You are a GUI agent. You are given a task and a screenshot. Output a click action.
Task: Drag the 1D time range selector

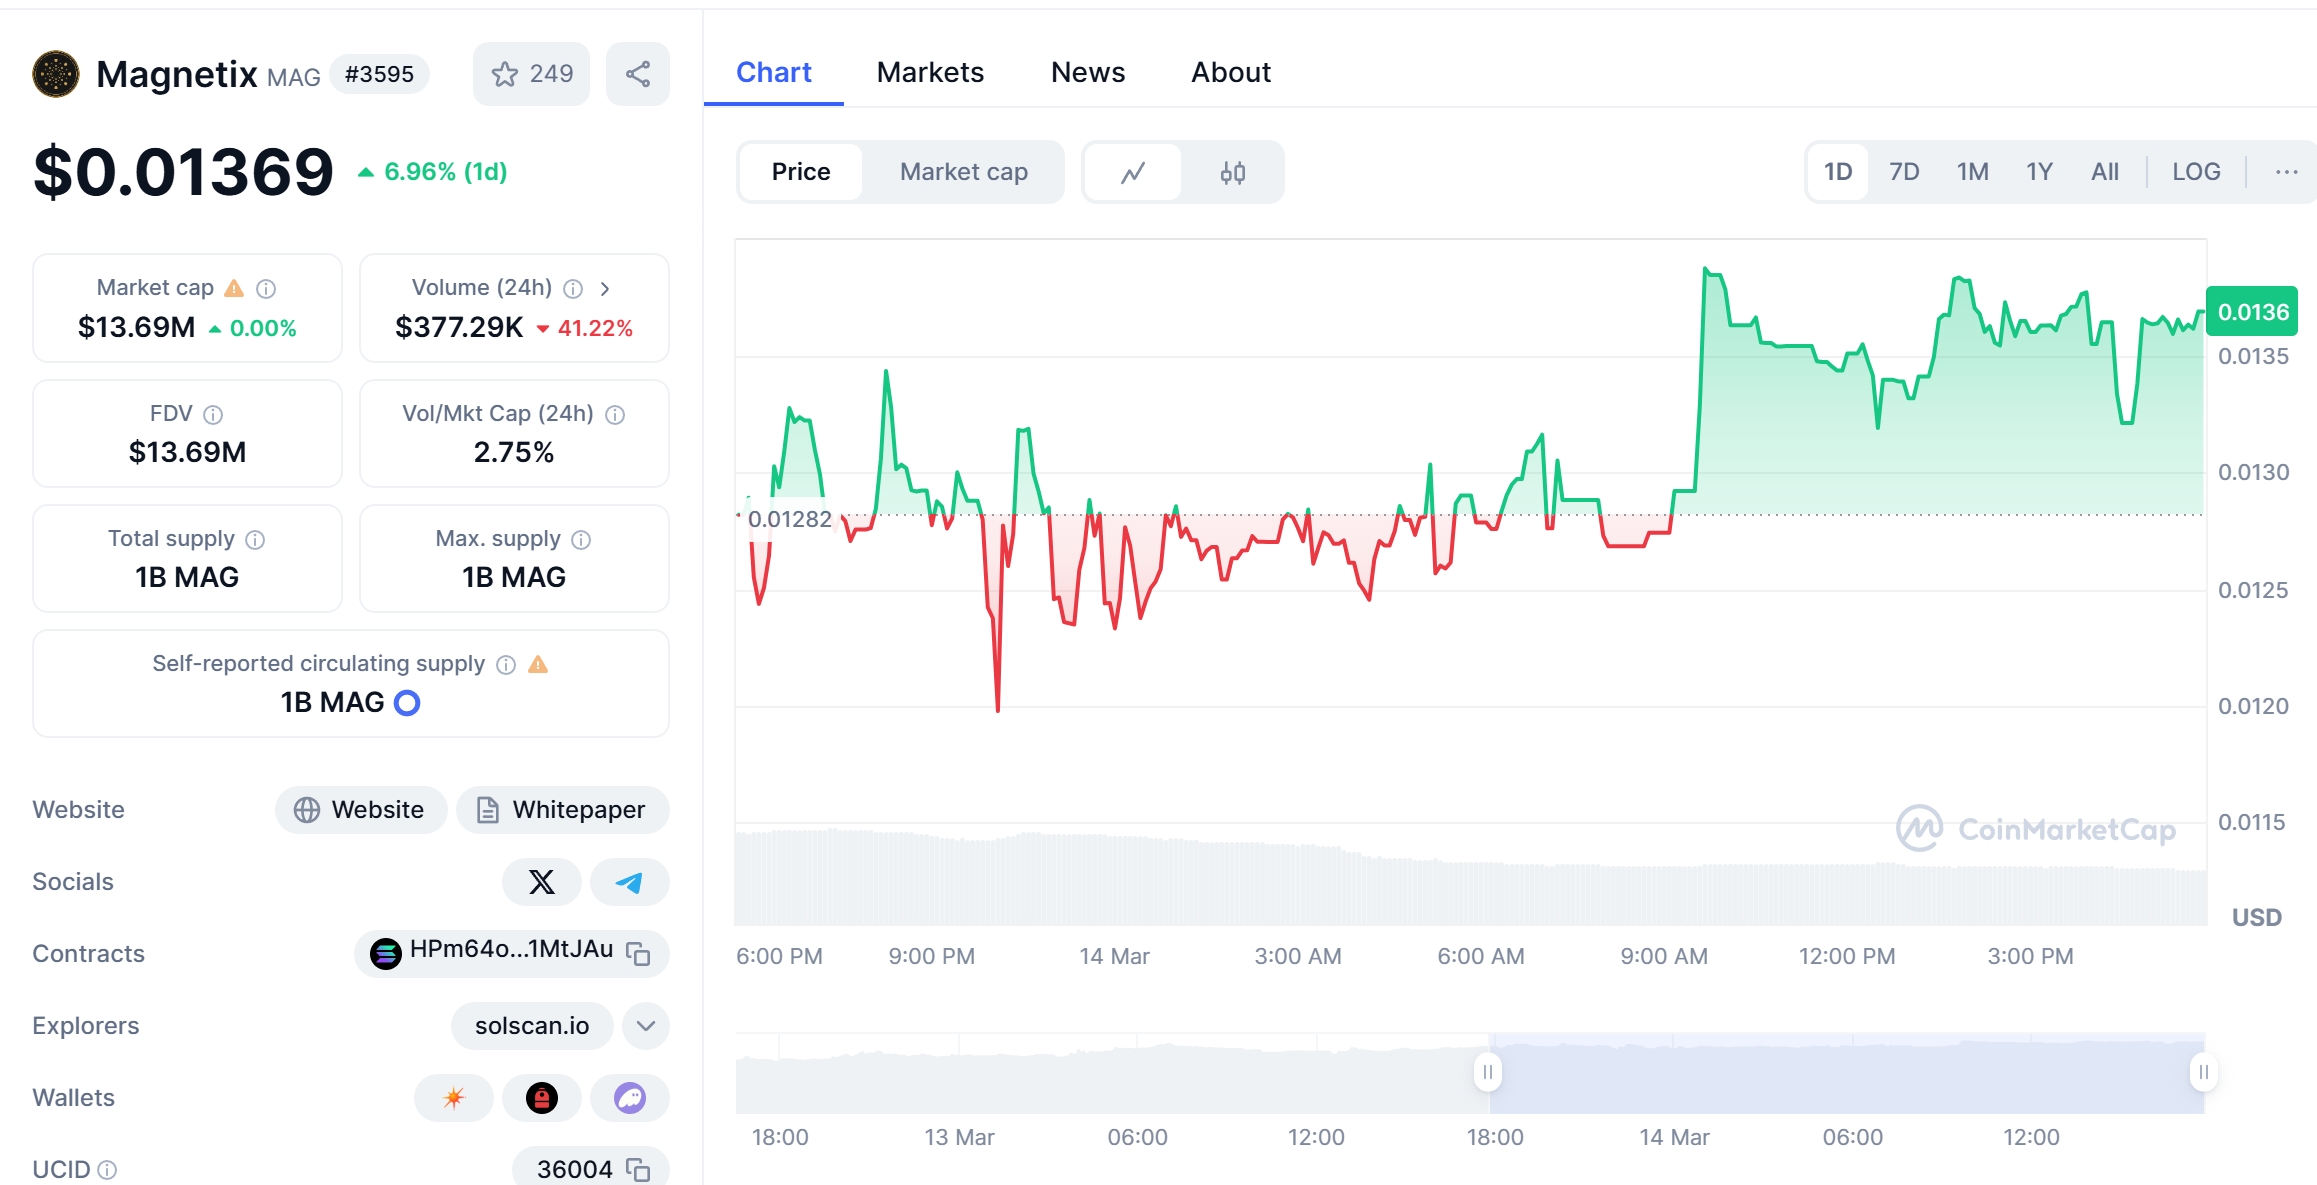[1836, 171]
